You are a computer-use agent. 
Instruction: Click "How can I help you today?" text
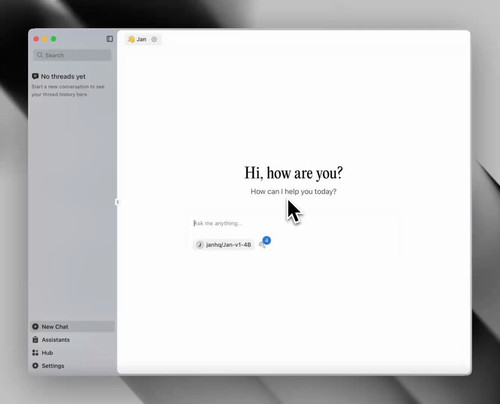(293, 192)
